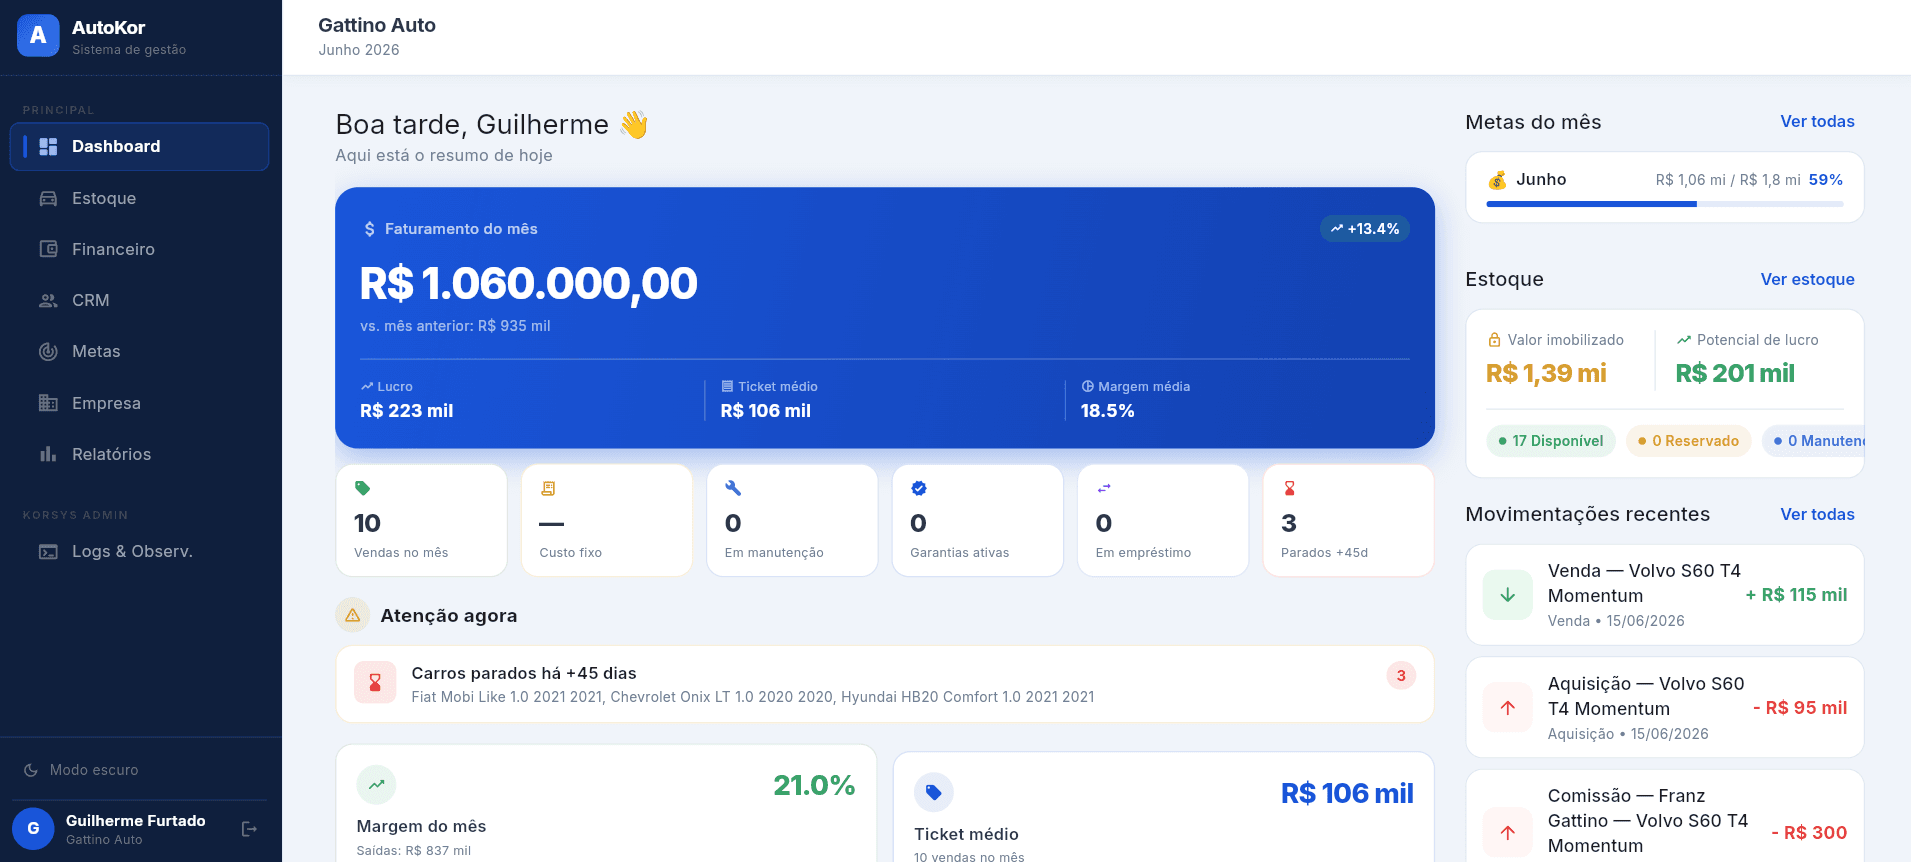The width and height of the screenshot is (1911, 862).
Task: Click the +13.4% growth badge
Action: click(1365, 229)
